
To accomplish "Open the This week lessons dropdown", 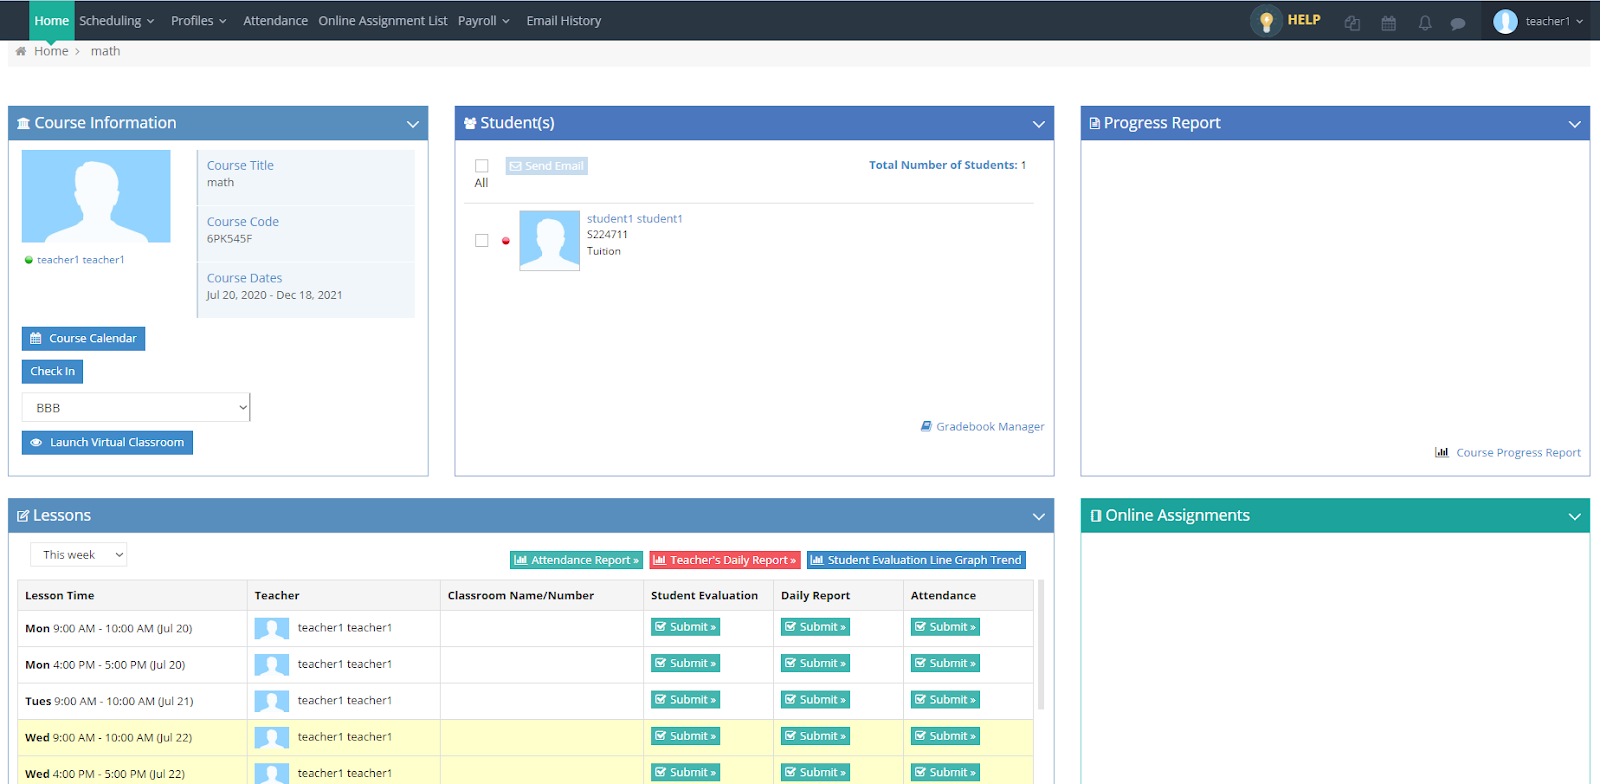I will tap(78, 555).
